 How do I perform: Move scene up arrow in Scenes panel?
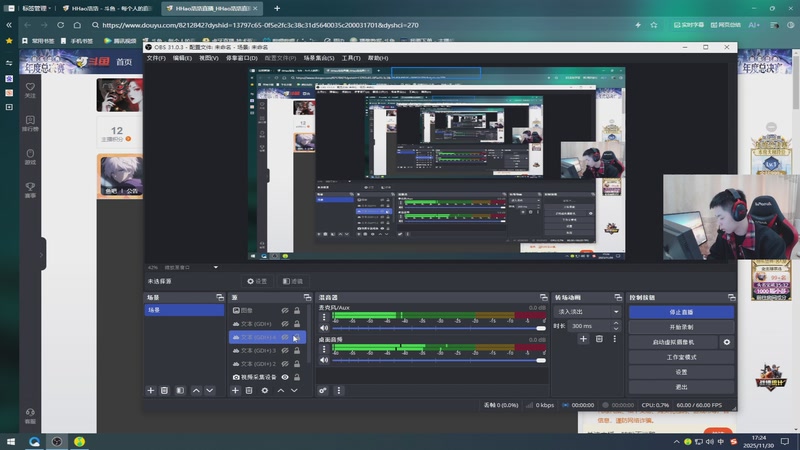click(196, 390)
